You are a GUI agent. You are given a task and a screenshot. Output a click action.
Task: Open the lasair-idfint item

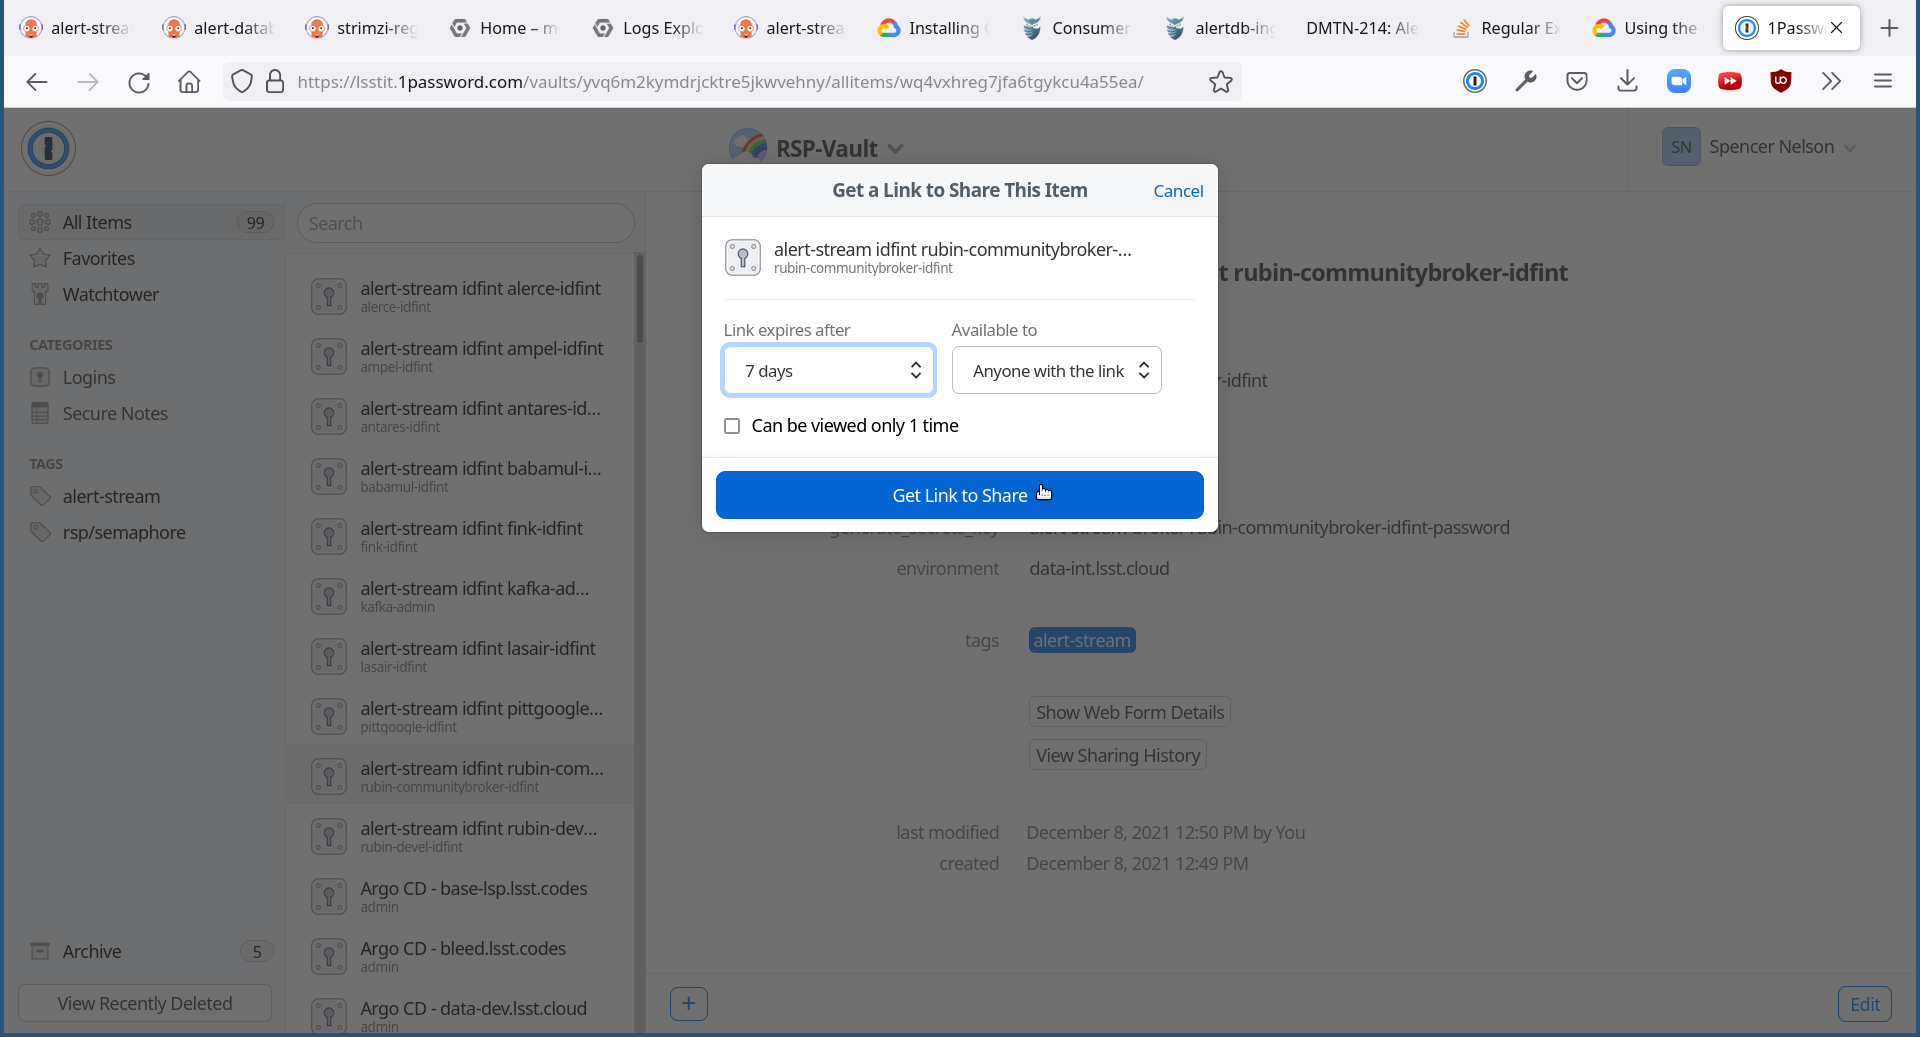tap(460, 656)
